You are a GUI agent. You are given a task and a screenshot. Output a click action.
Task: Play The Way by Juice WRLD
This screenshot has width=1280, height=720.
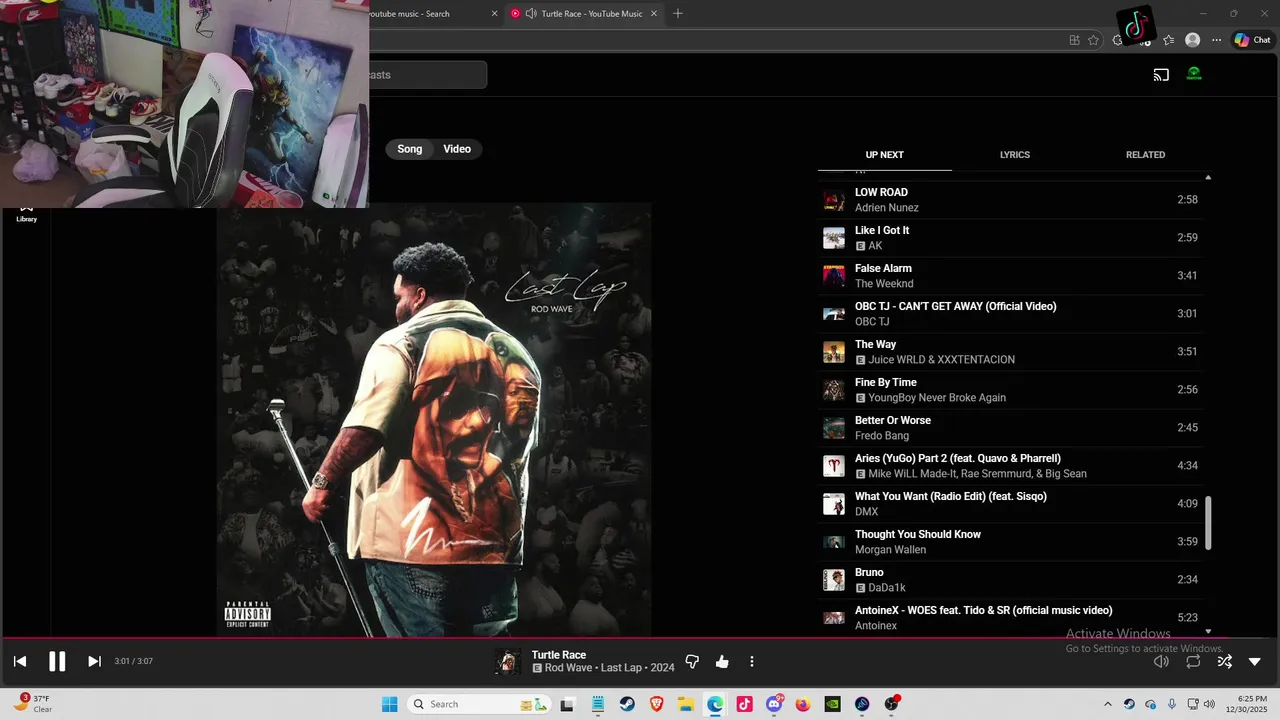(x=1012, y=352)
